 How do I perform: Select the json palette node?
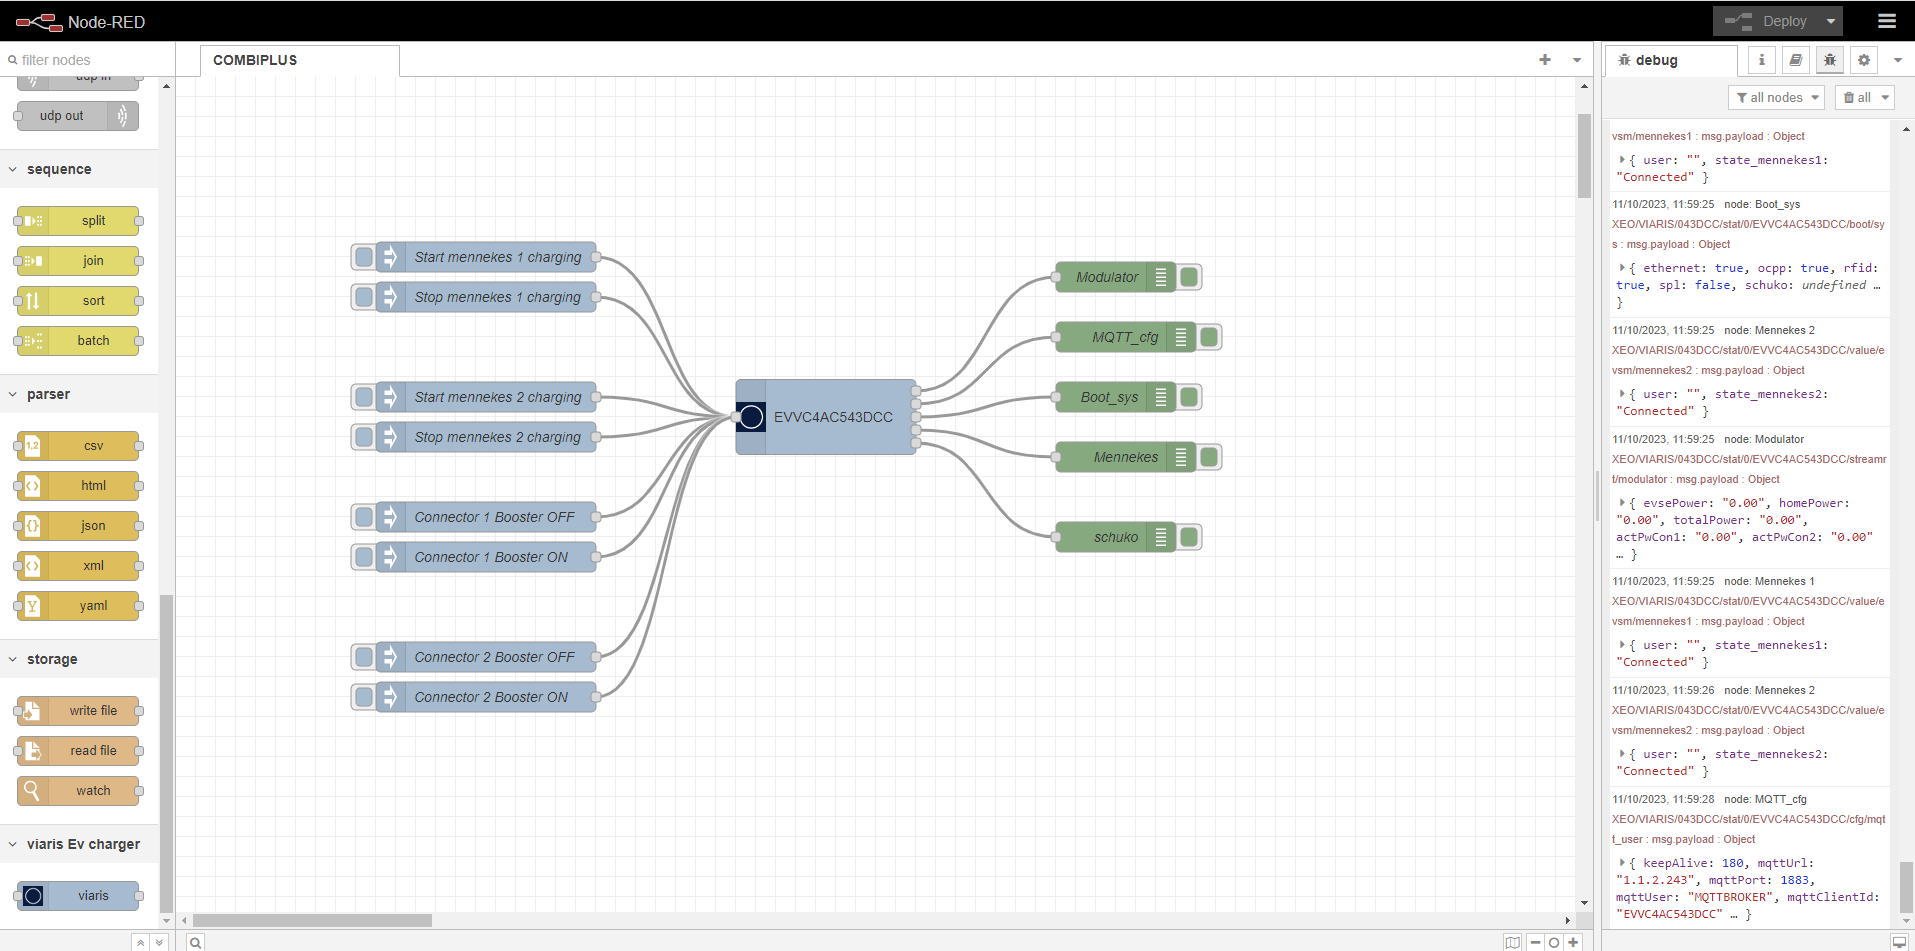tap(78, 526)
